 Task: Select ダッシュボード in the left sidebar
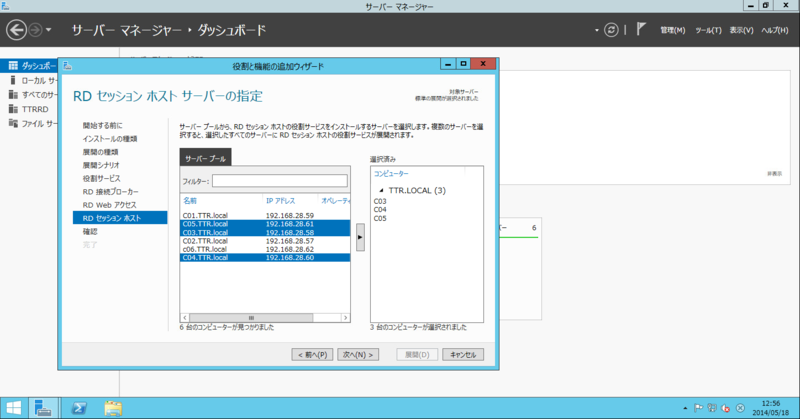(x=29, y=66)
